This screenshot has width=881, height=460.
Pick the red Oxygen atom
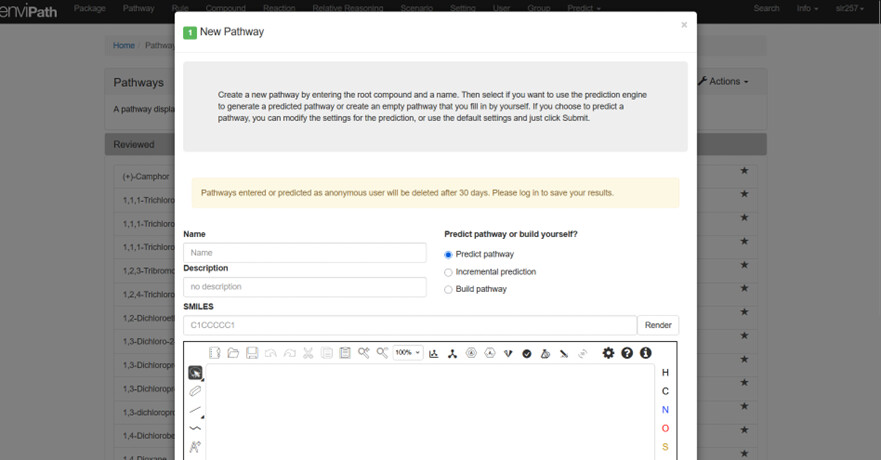click(x=665, y=428)
